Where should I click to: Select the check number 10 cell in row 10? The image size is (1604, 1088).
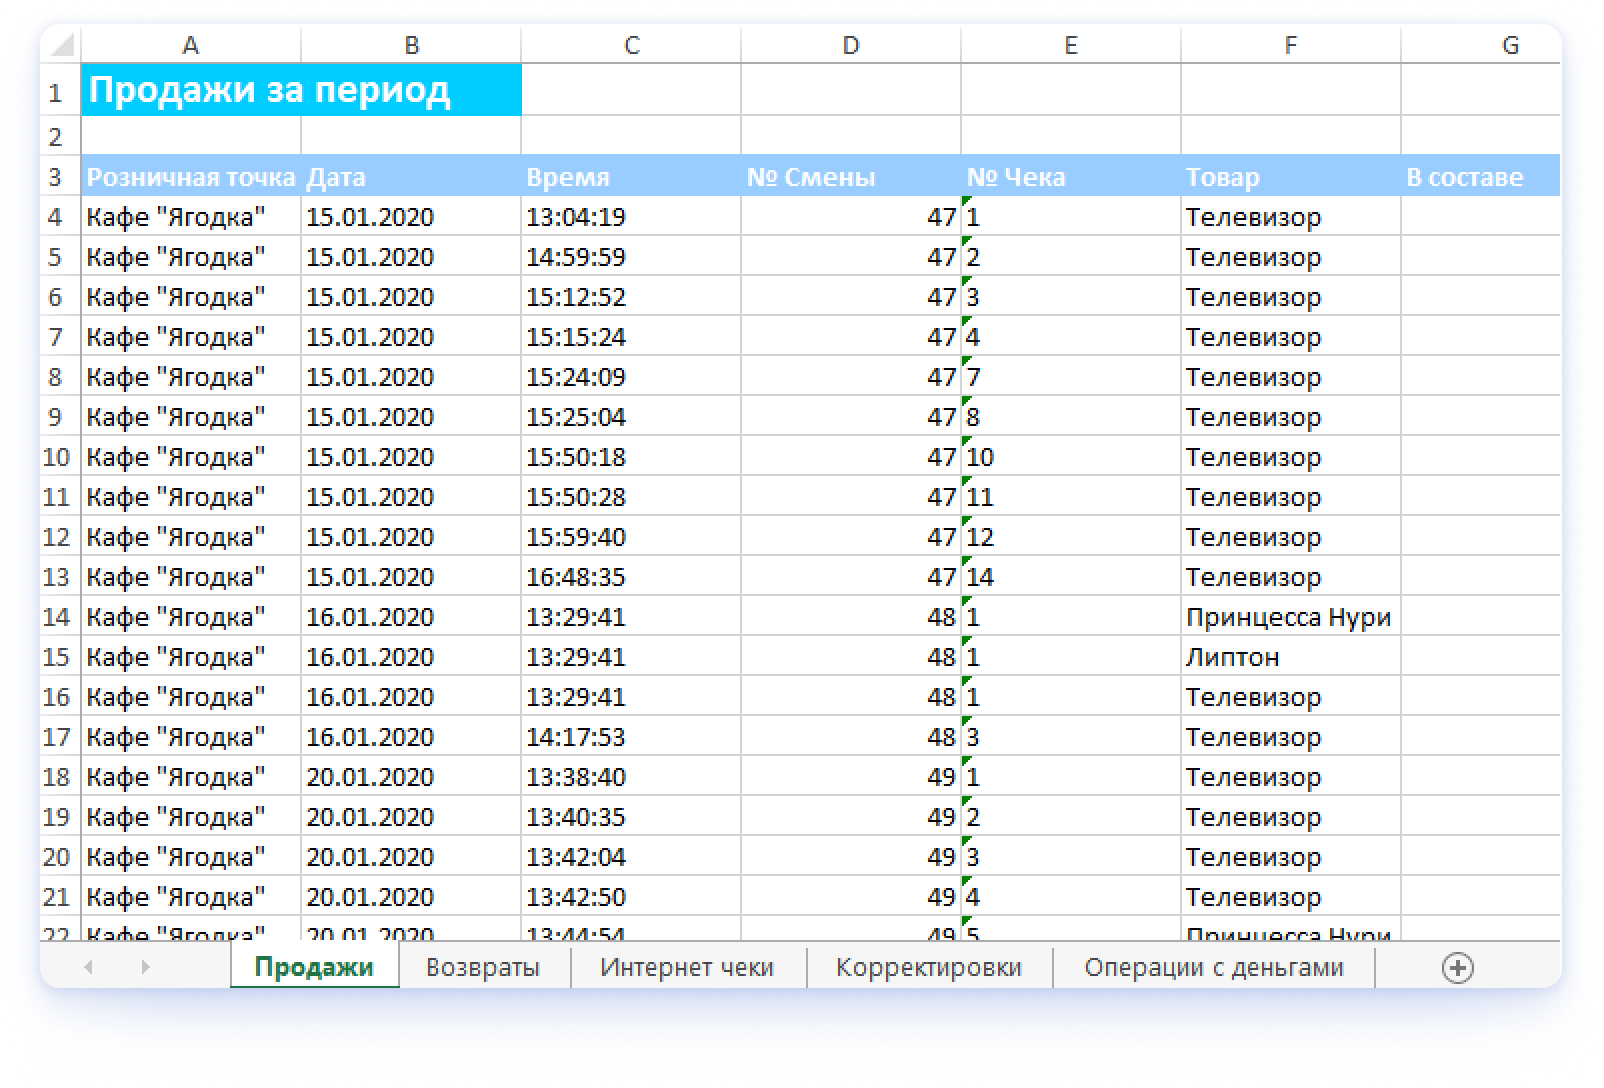[1071, 456]
